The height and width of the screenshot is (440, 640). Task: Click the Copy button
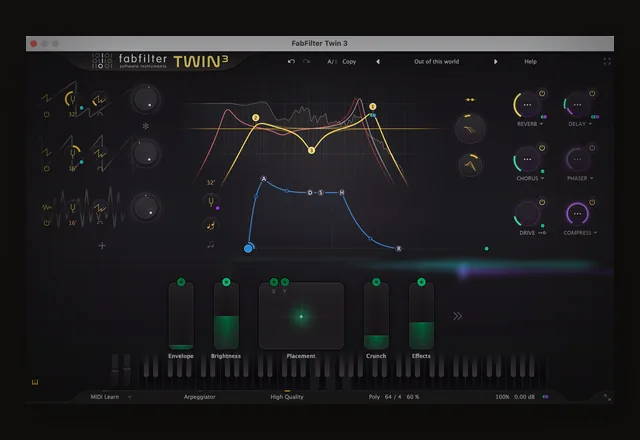[x=349, y=62]
